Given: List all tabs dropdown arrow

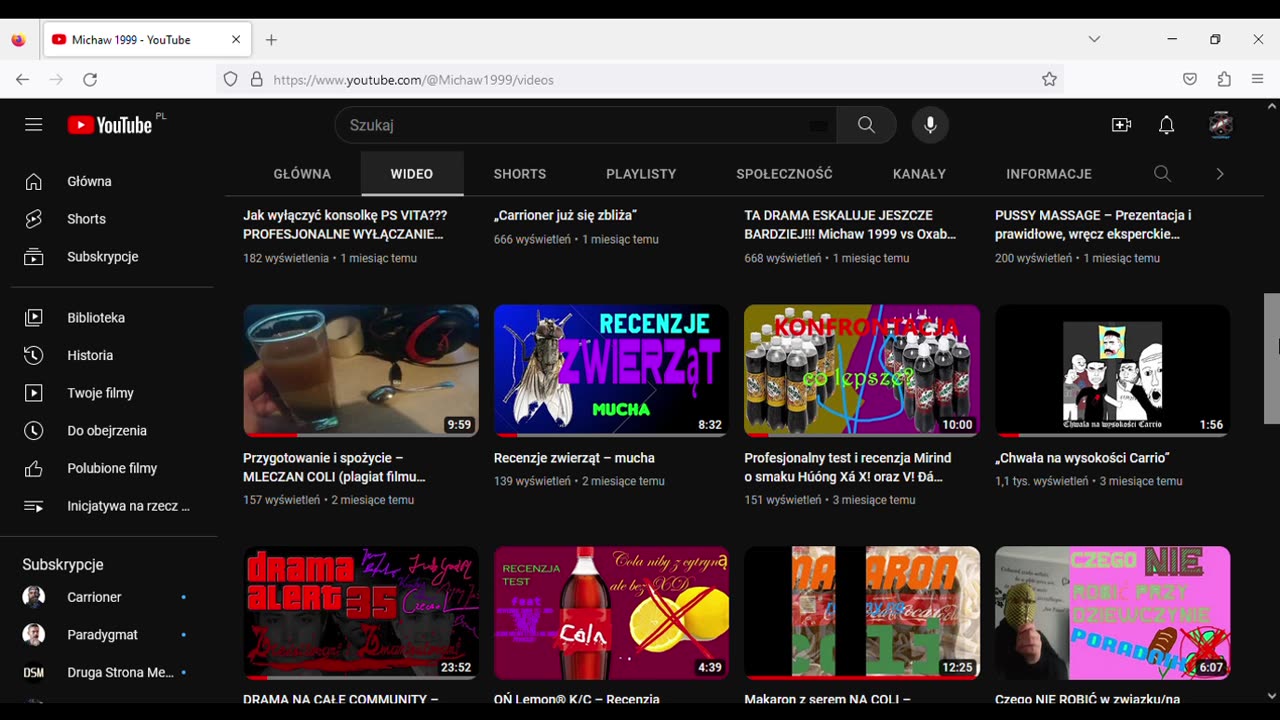Looking at the screenshot, I should coord(1094,39).
